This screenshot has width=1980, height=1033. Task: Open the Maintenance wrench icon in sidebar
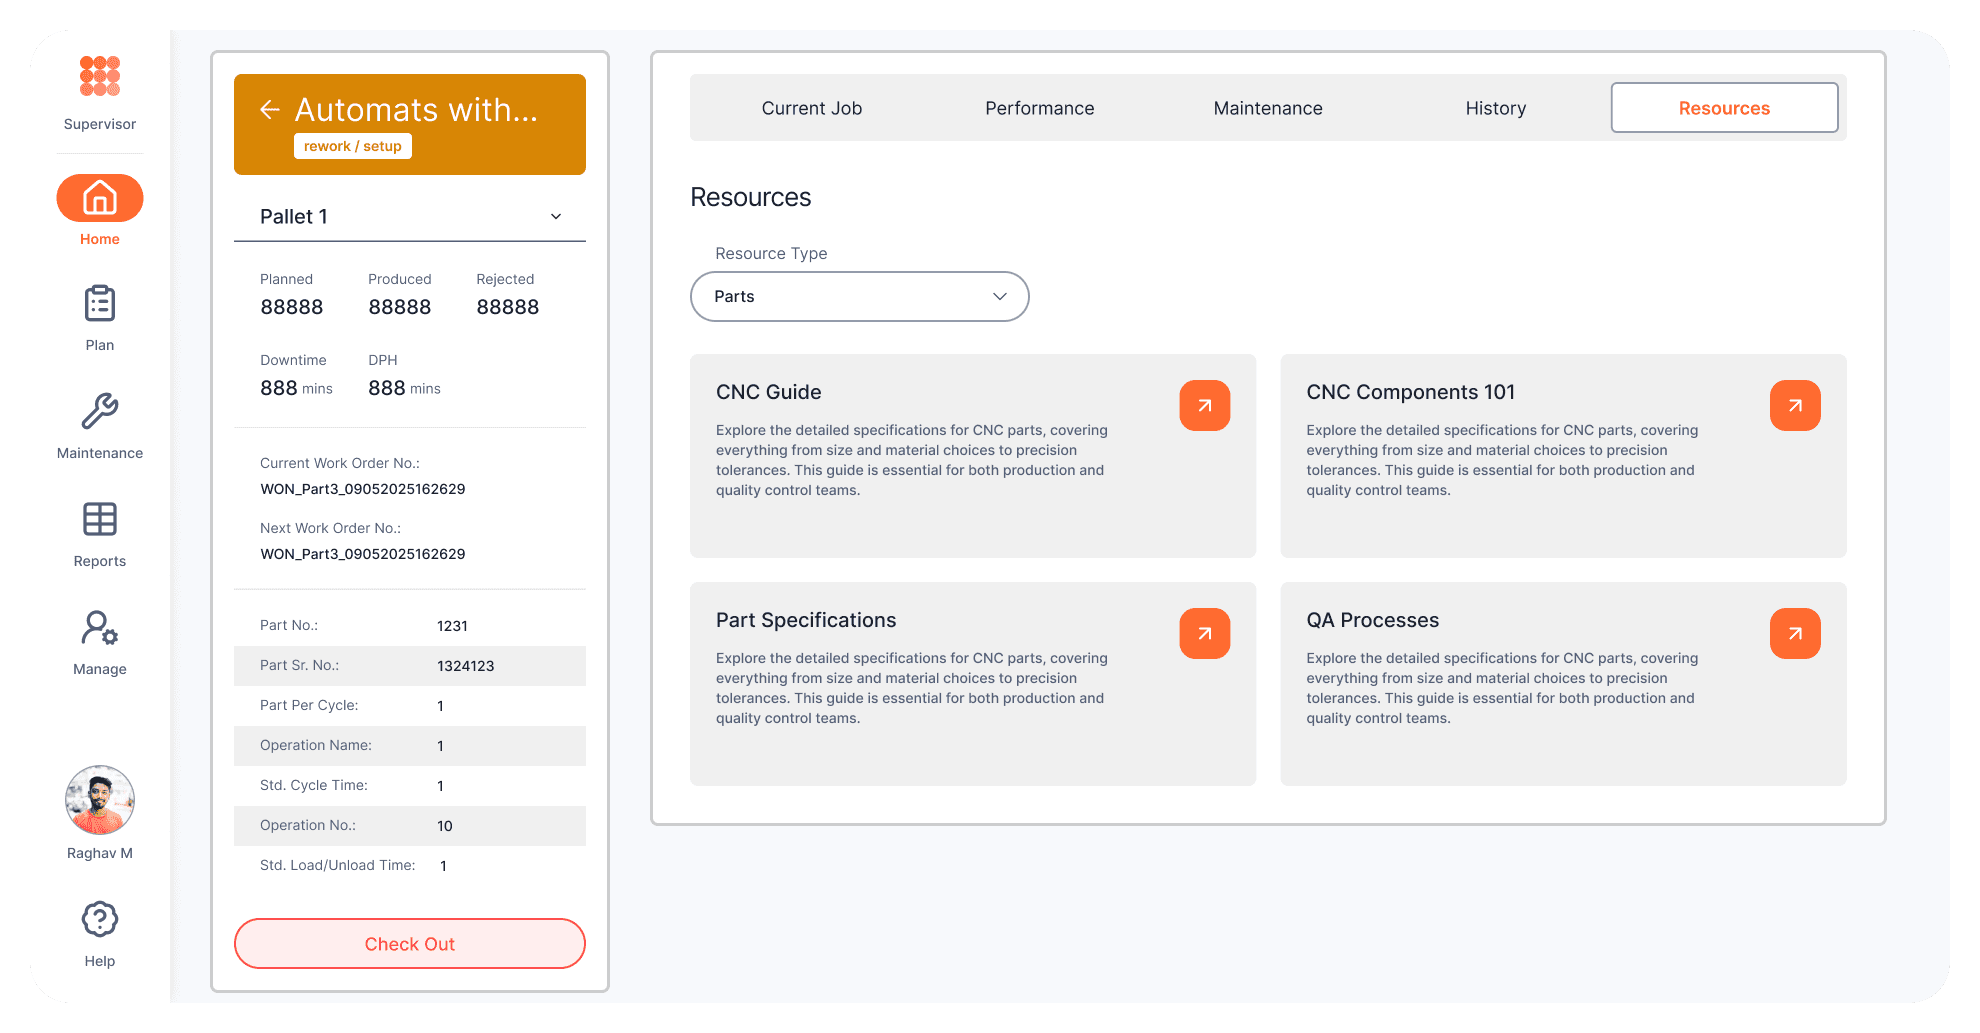pos(100,411)
